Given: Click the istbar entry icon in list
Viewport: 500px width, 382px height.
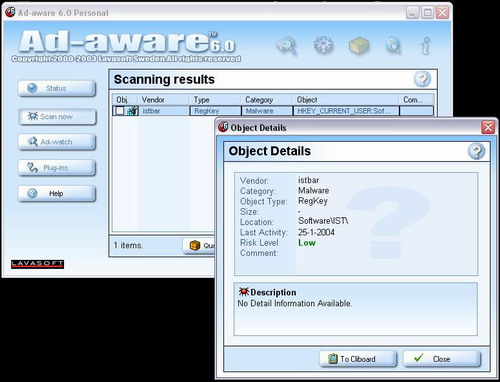Looking at the screenshot, I should 132,111.
